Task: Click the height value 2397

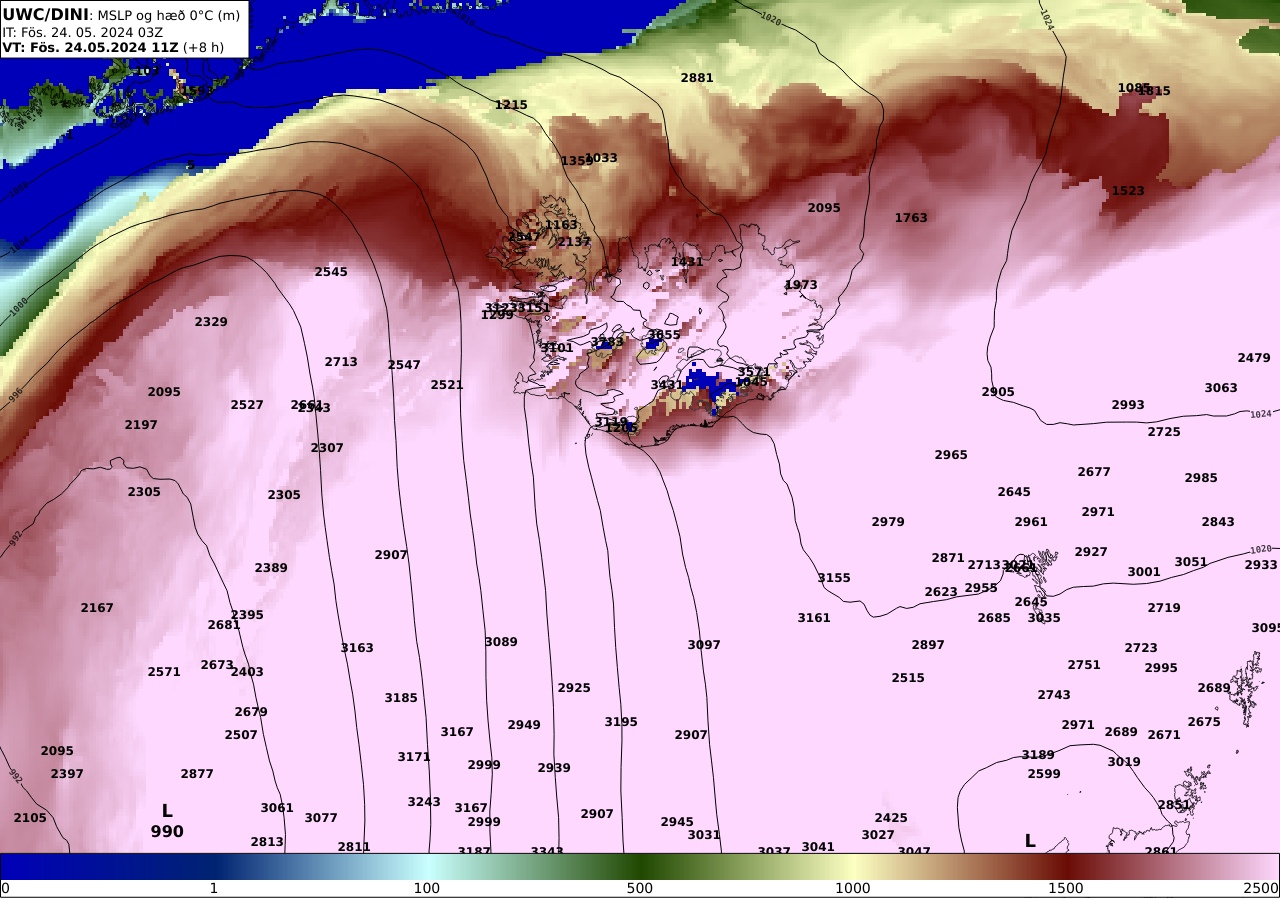Action: (x=67, y=774)
